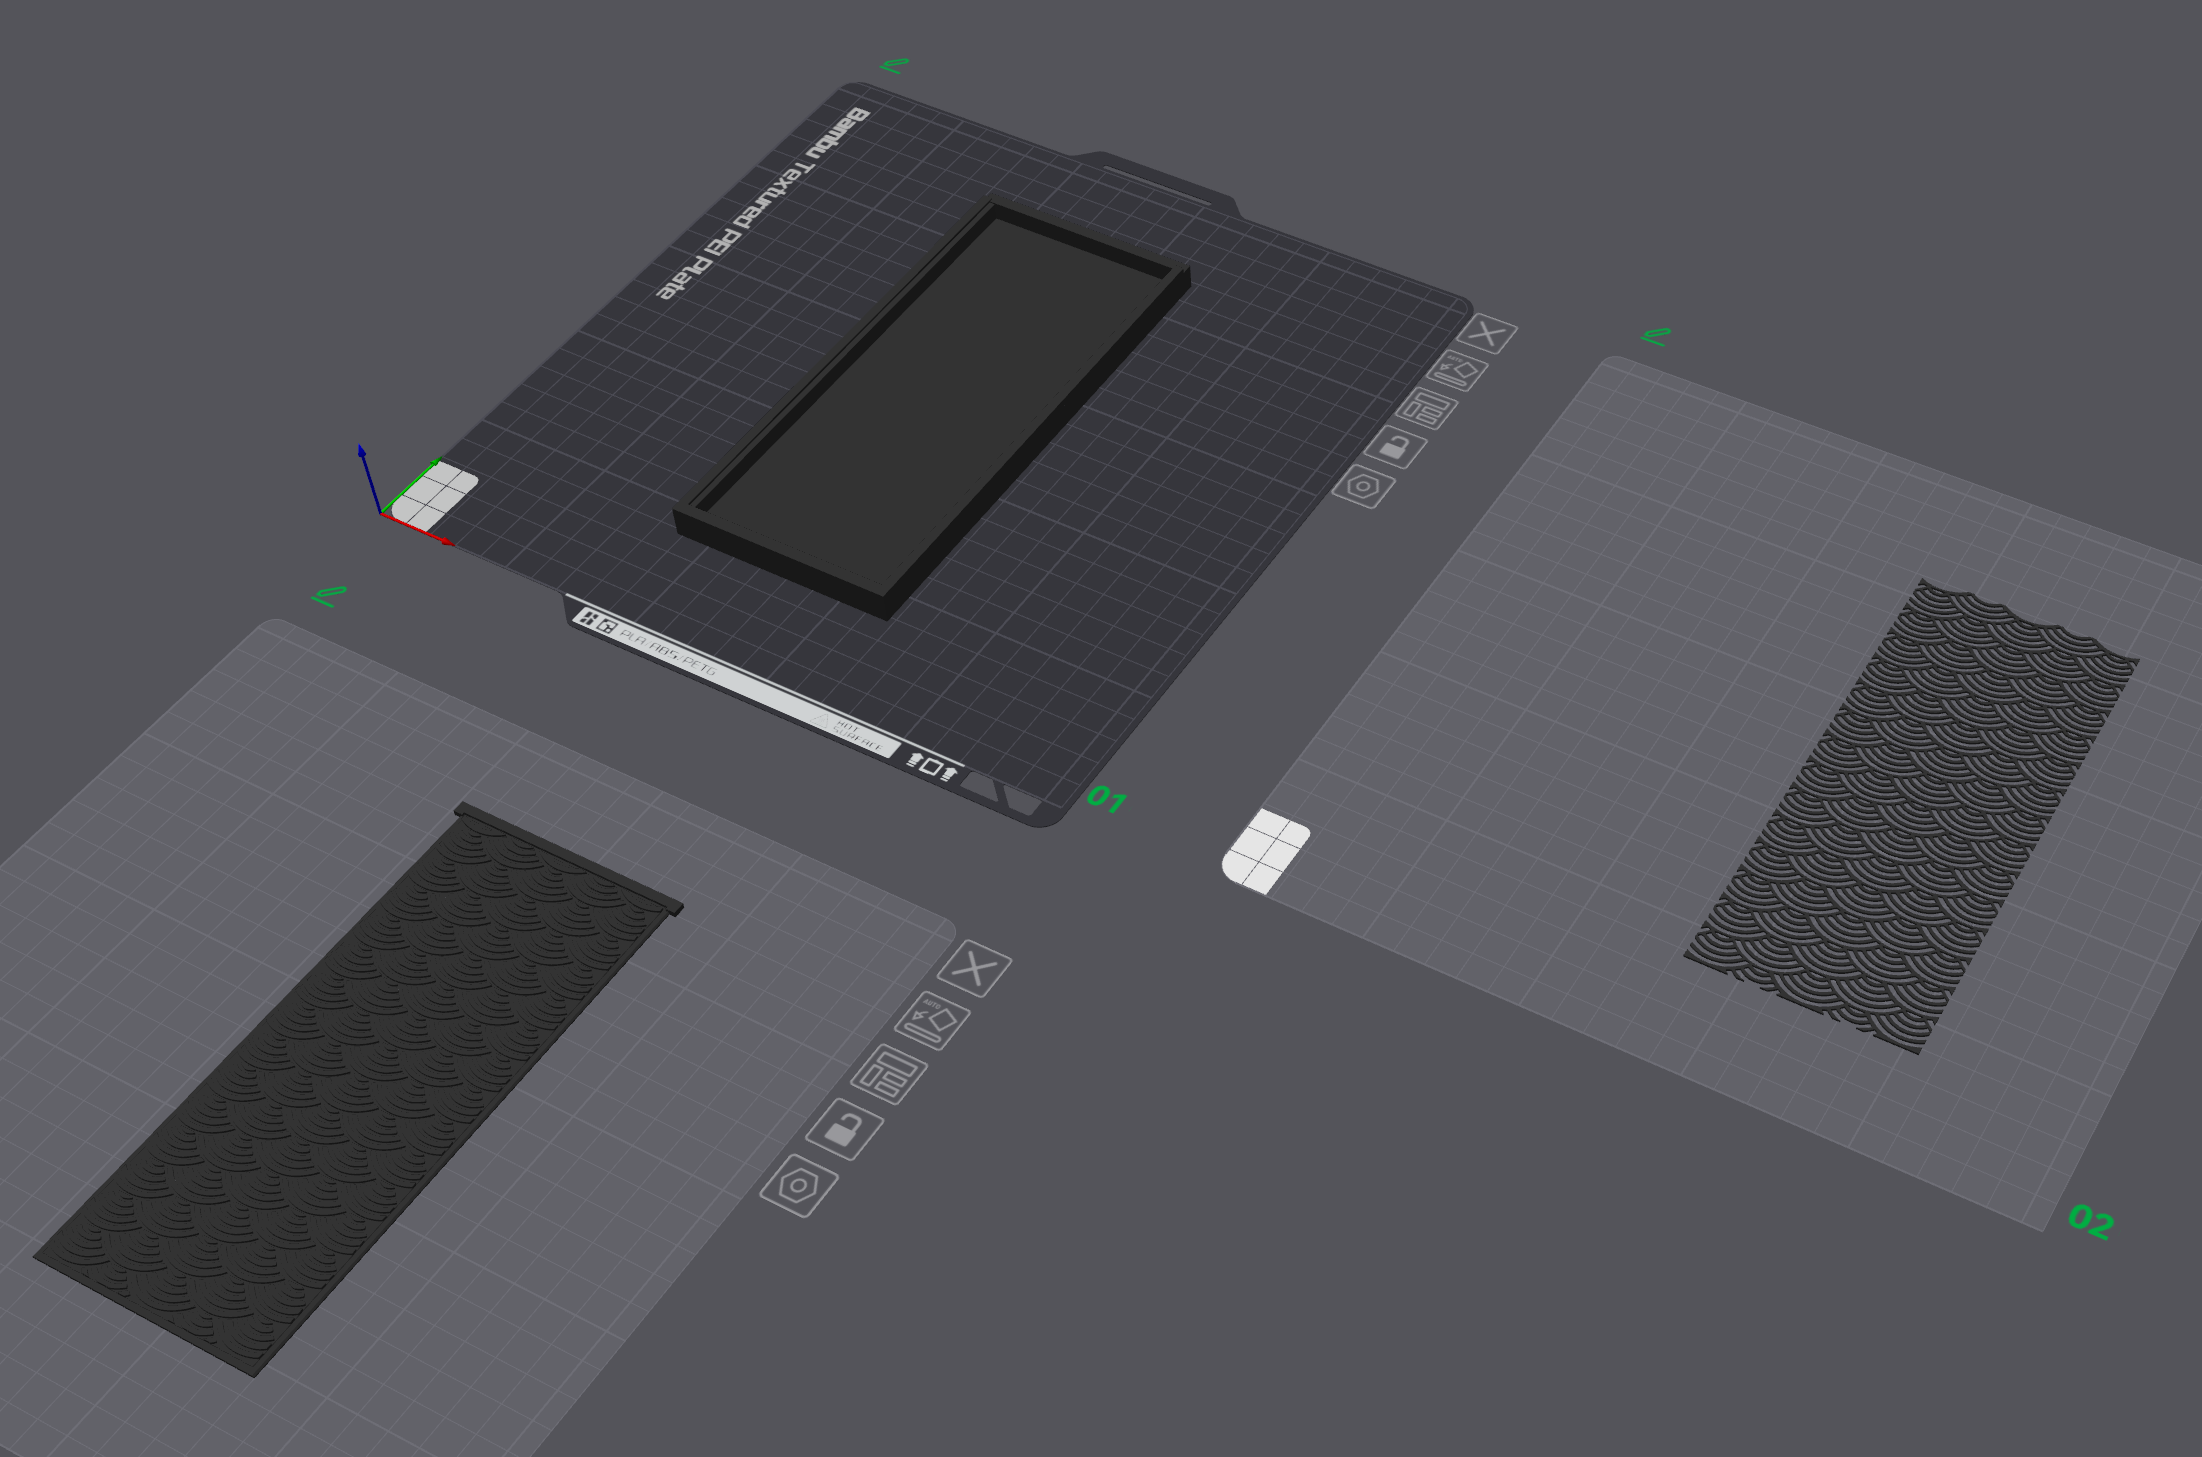The width and height of the screenshot is (2202, 1457).
Task: Remove plate 01 using its X icon
Action: pyautogui.click(x=1487, y=334)
